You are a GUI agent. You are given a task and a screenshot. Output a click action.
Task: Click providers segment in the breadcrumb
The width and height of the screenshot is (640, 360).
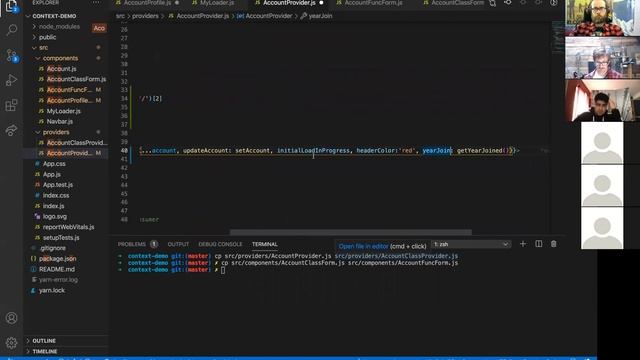pos(145,16)
